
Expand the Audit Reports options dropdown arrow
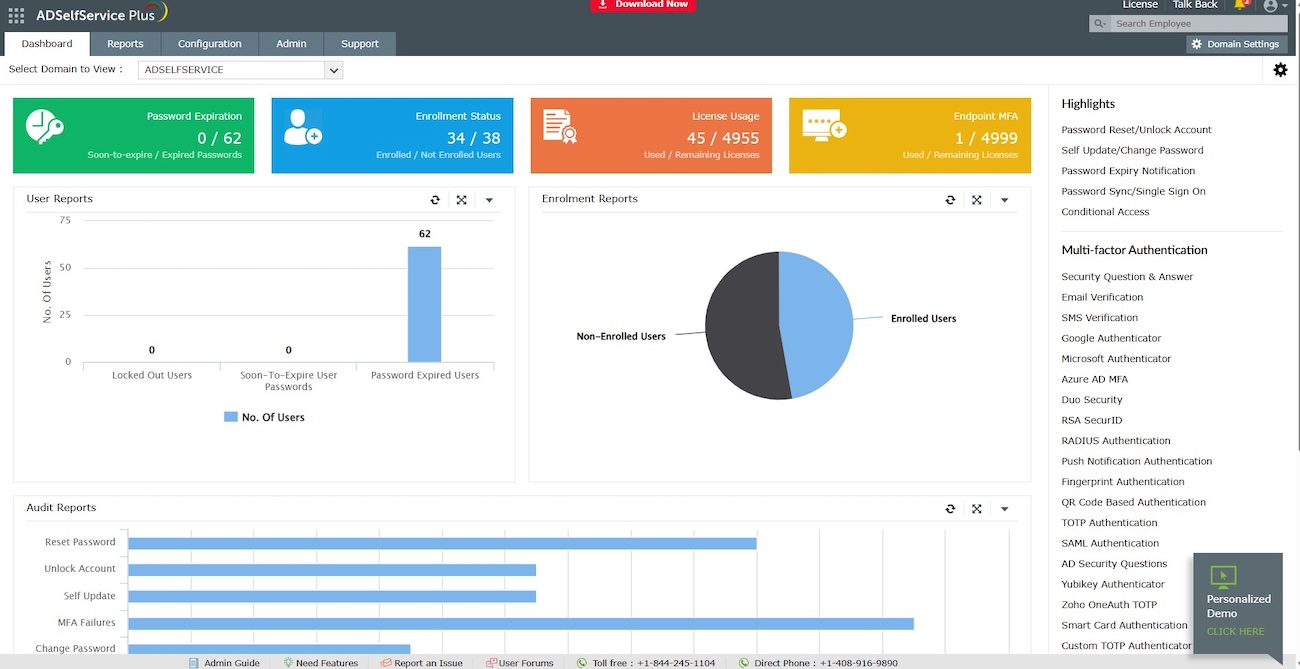coord(1004,509)
